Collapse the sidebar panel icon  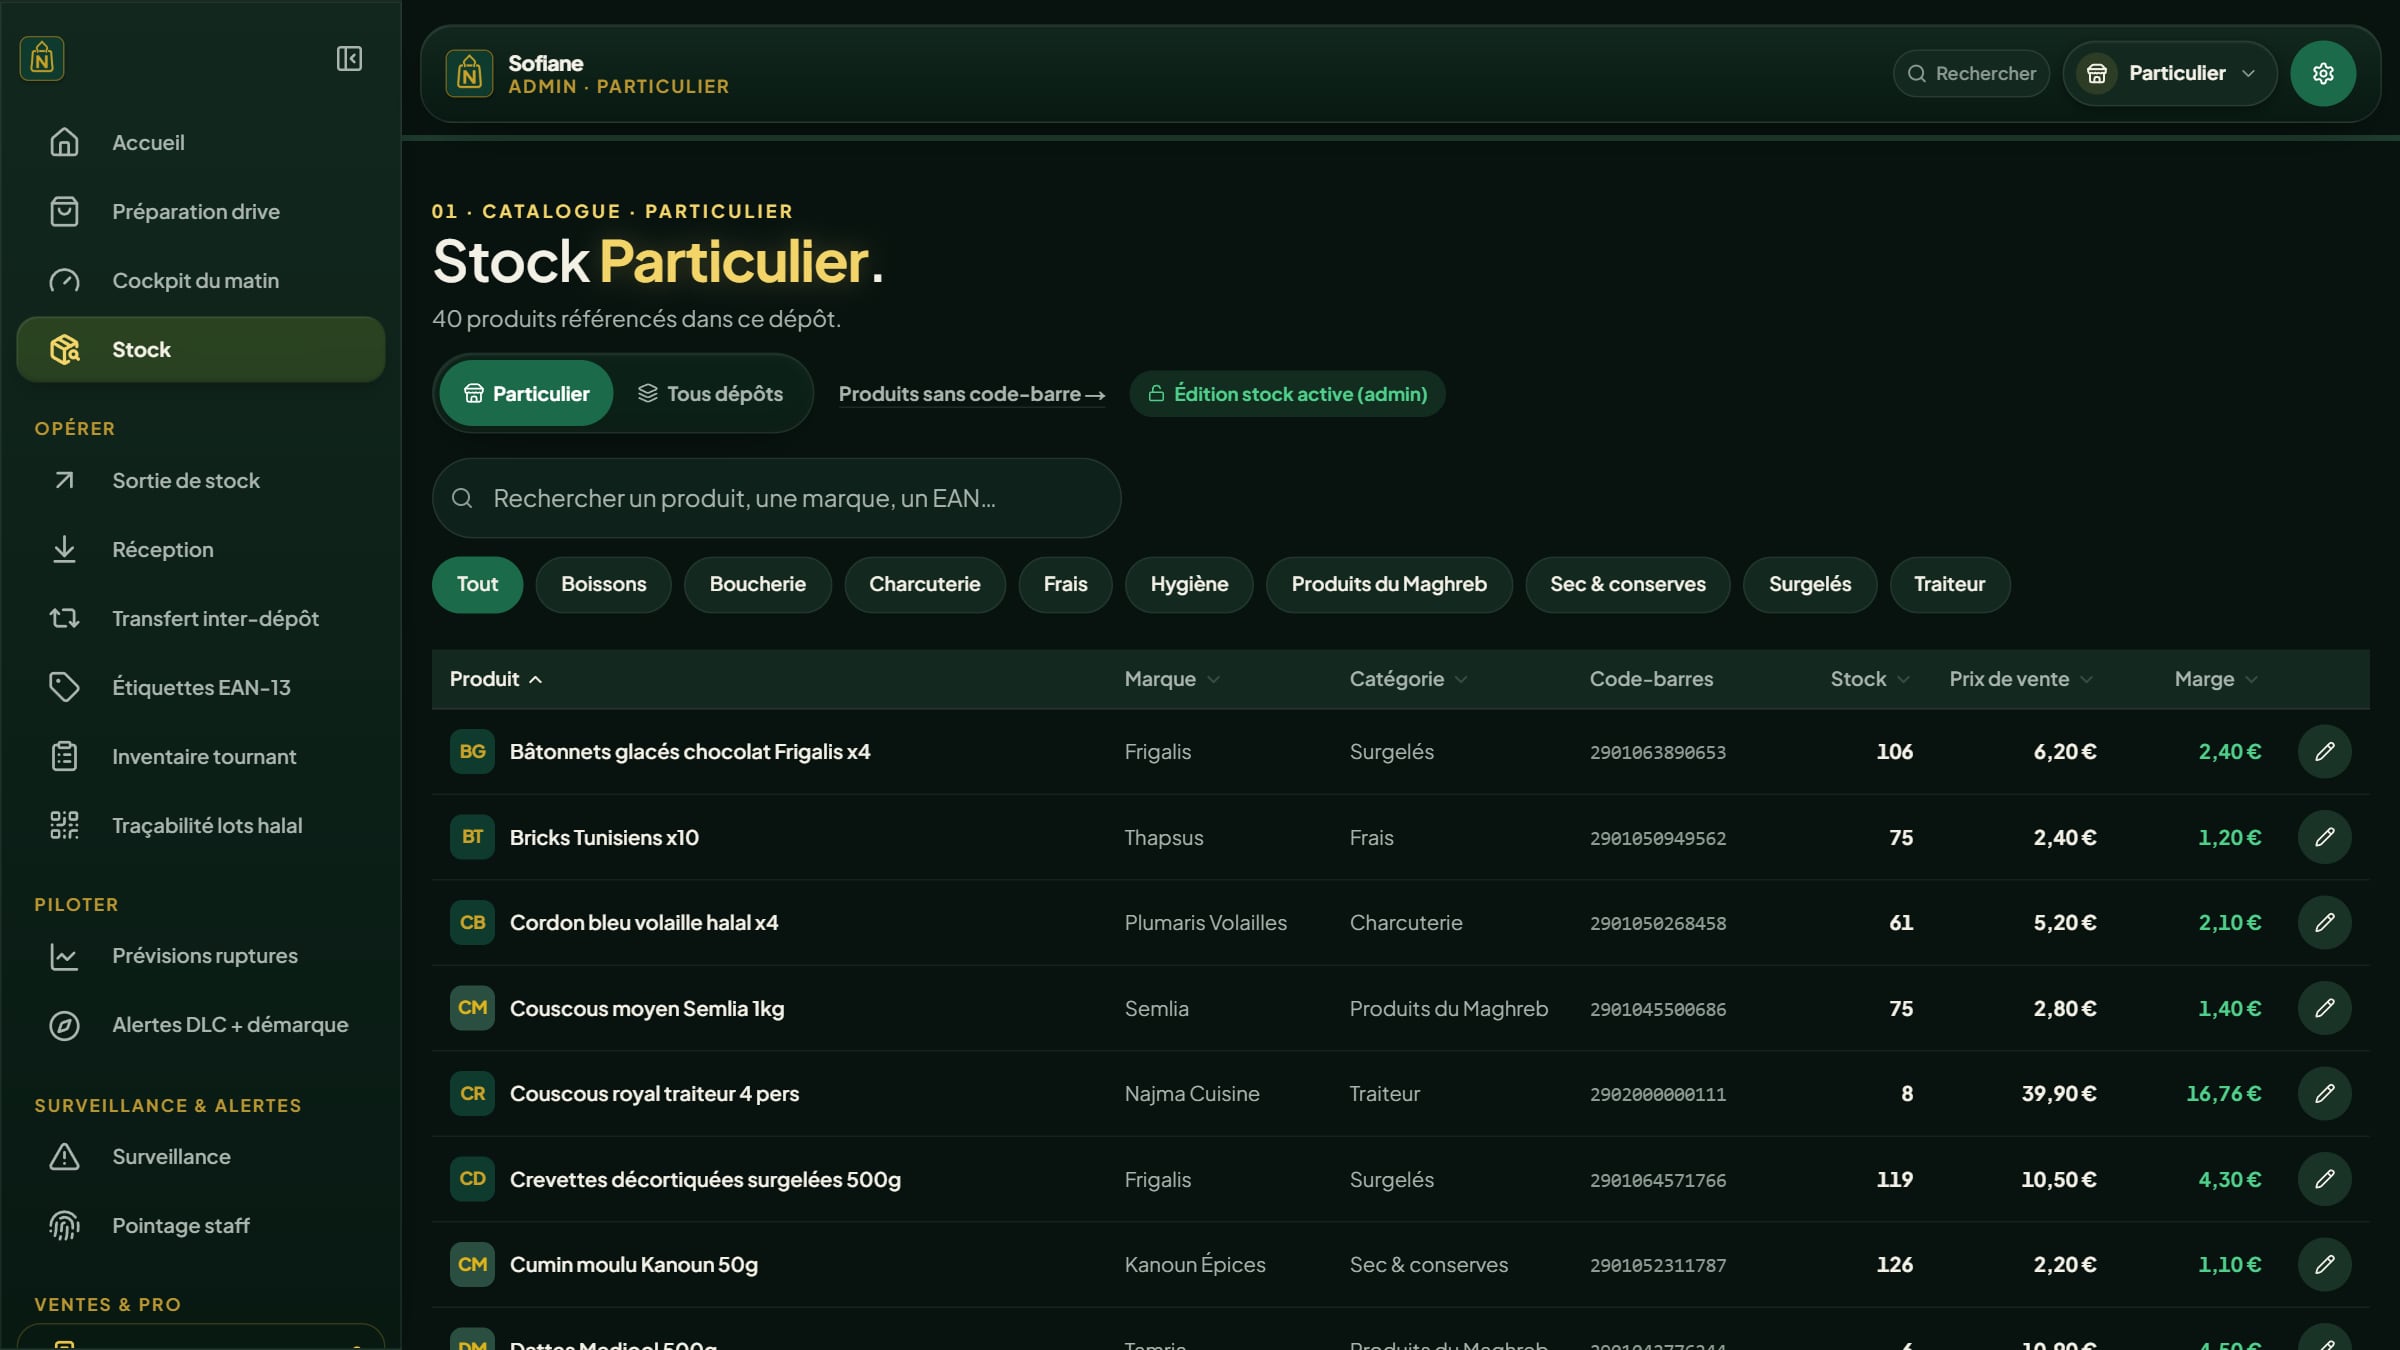point(349,59)
